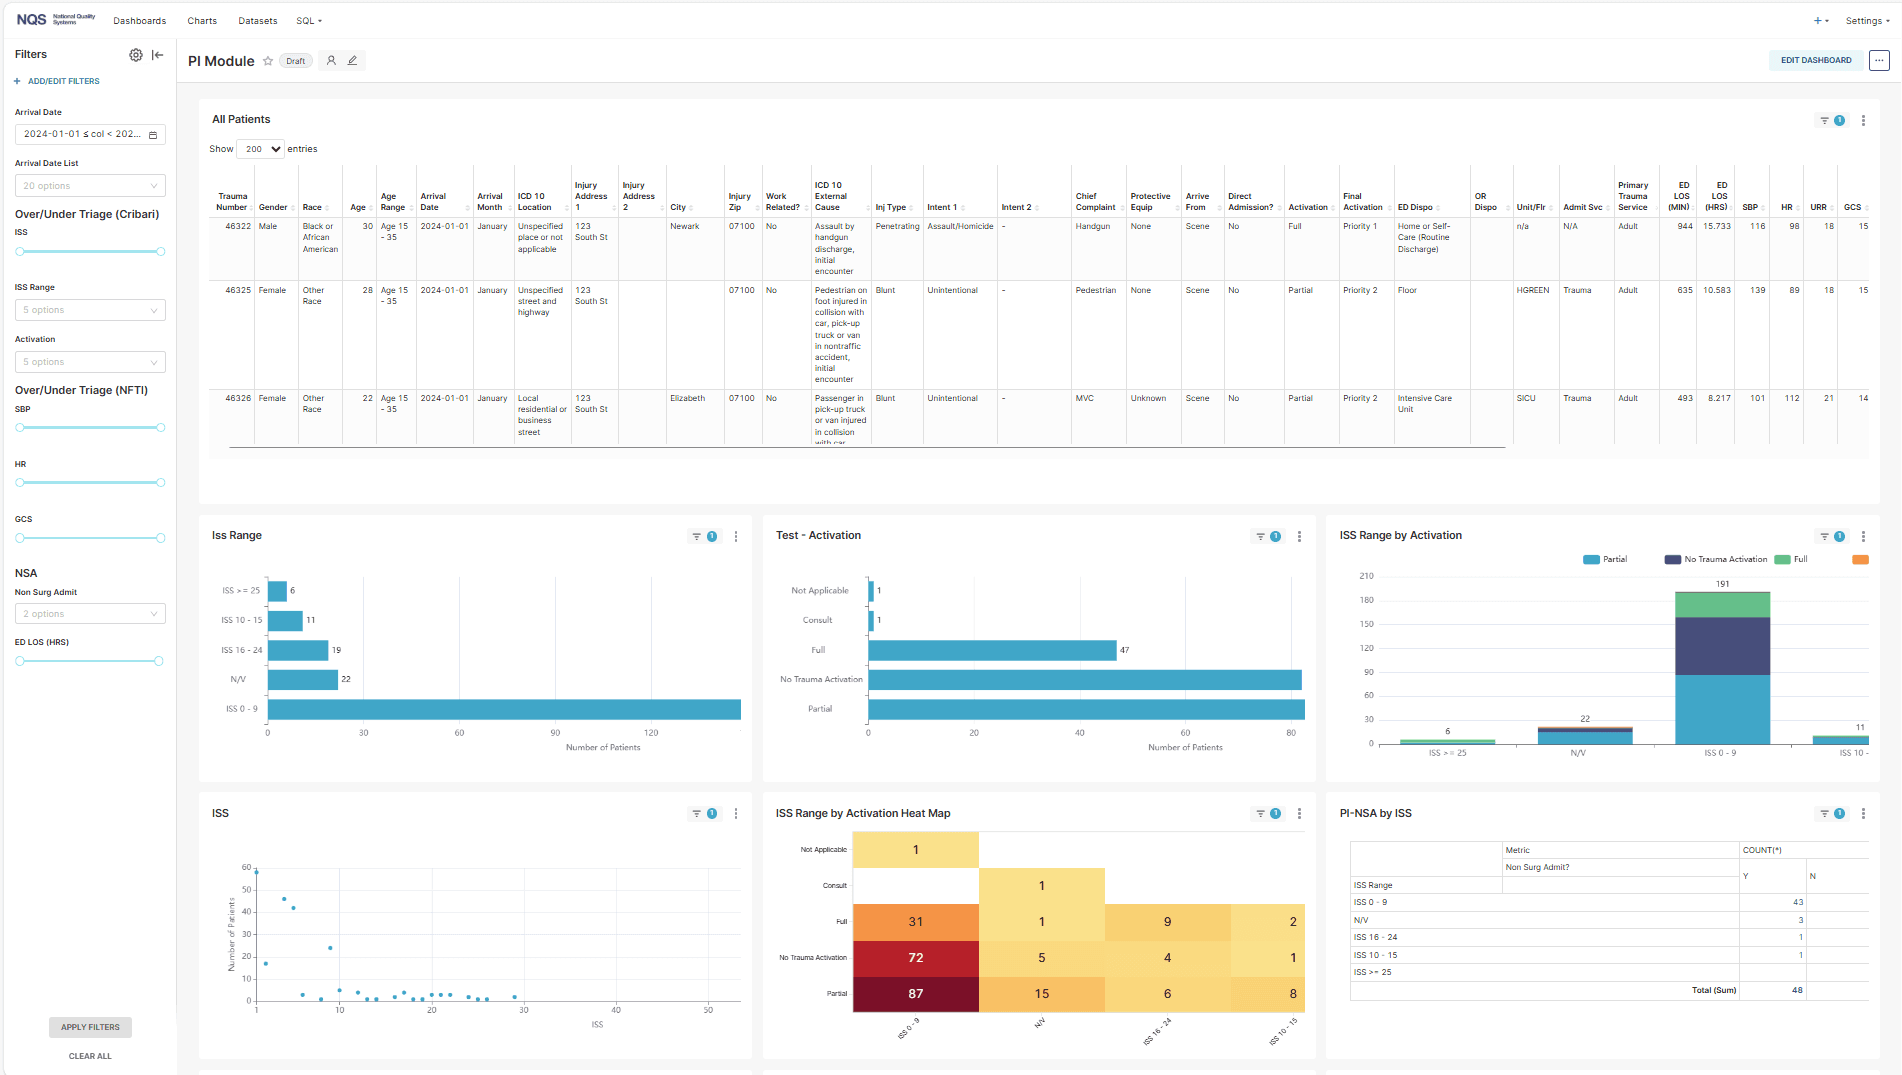Screen dimensions: 1902x1075
Task: Expand the Non Surg Admit options dropdown
Action: point(89,613)
